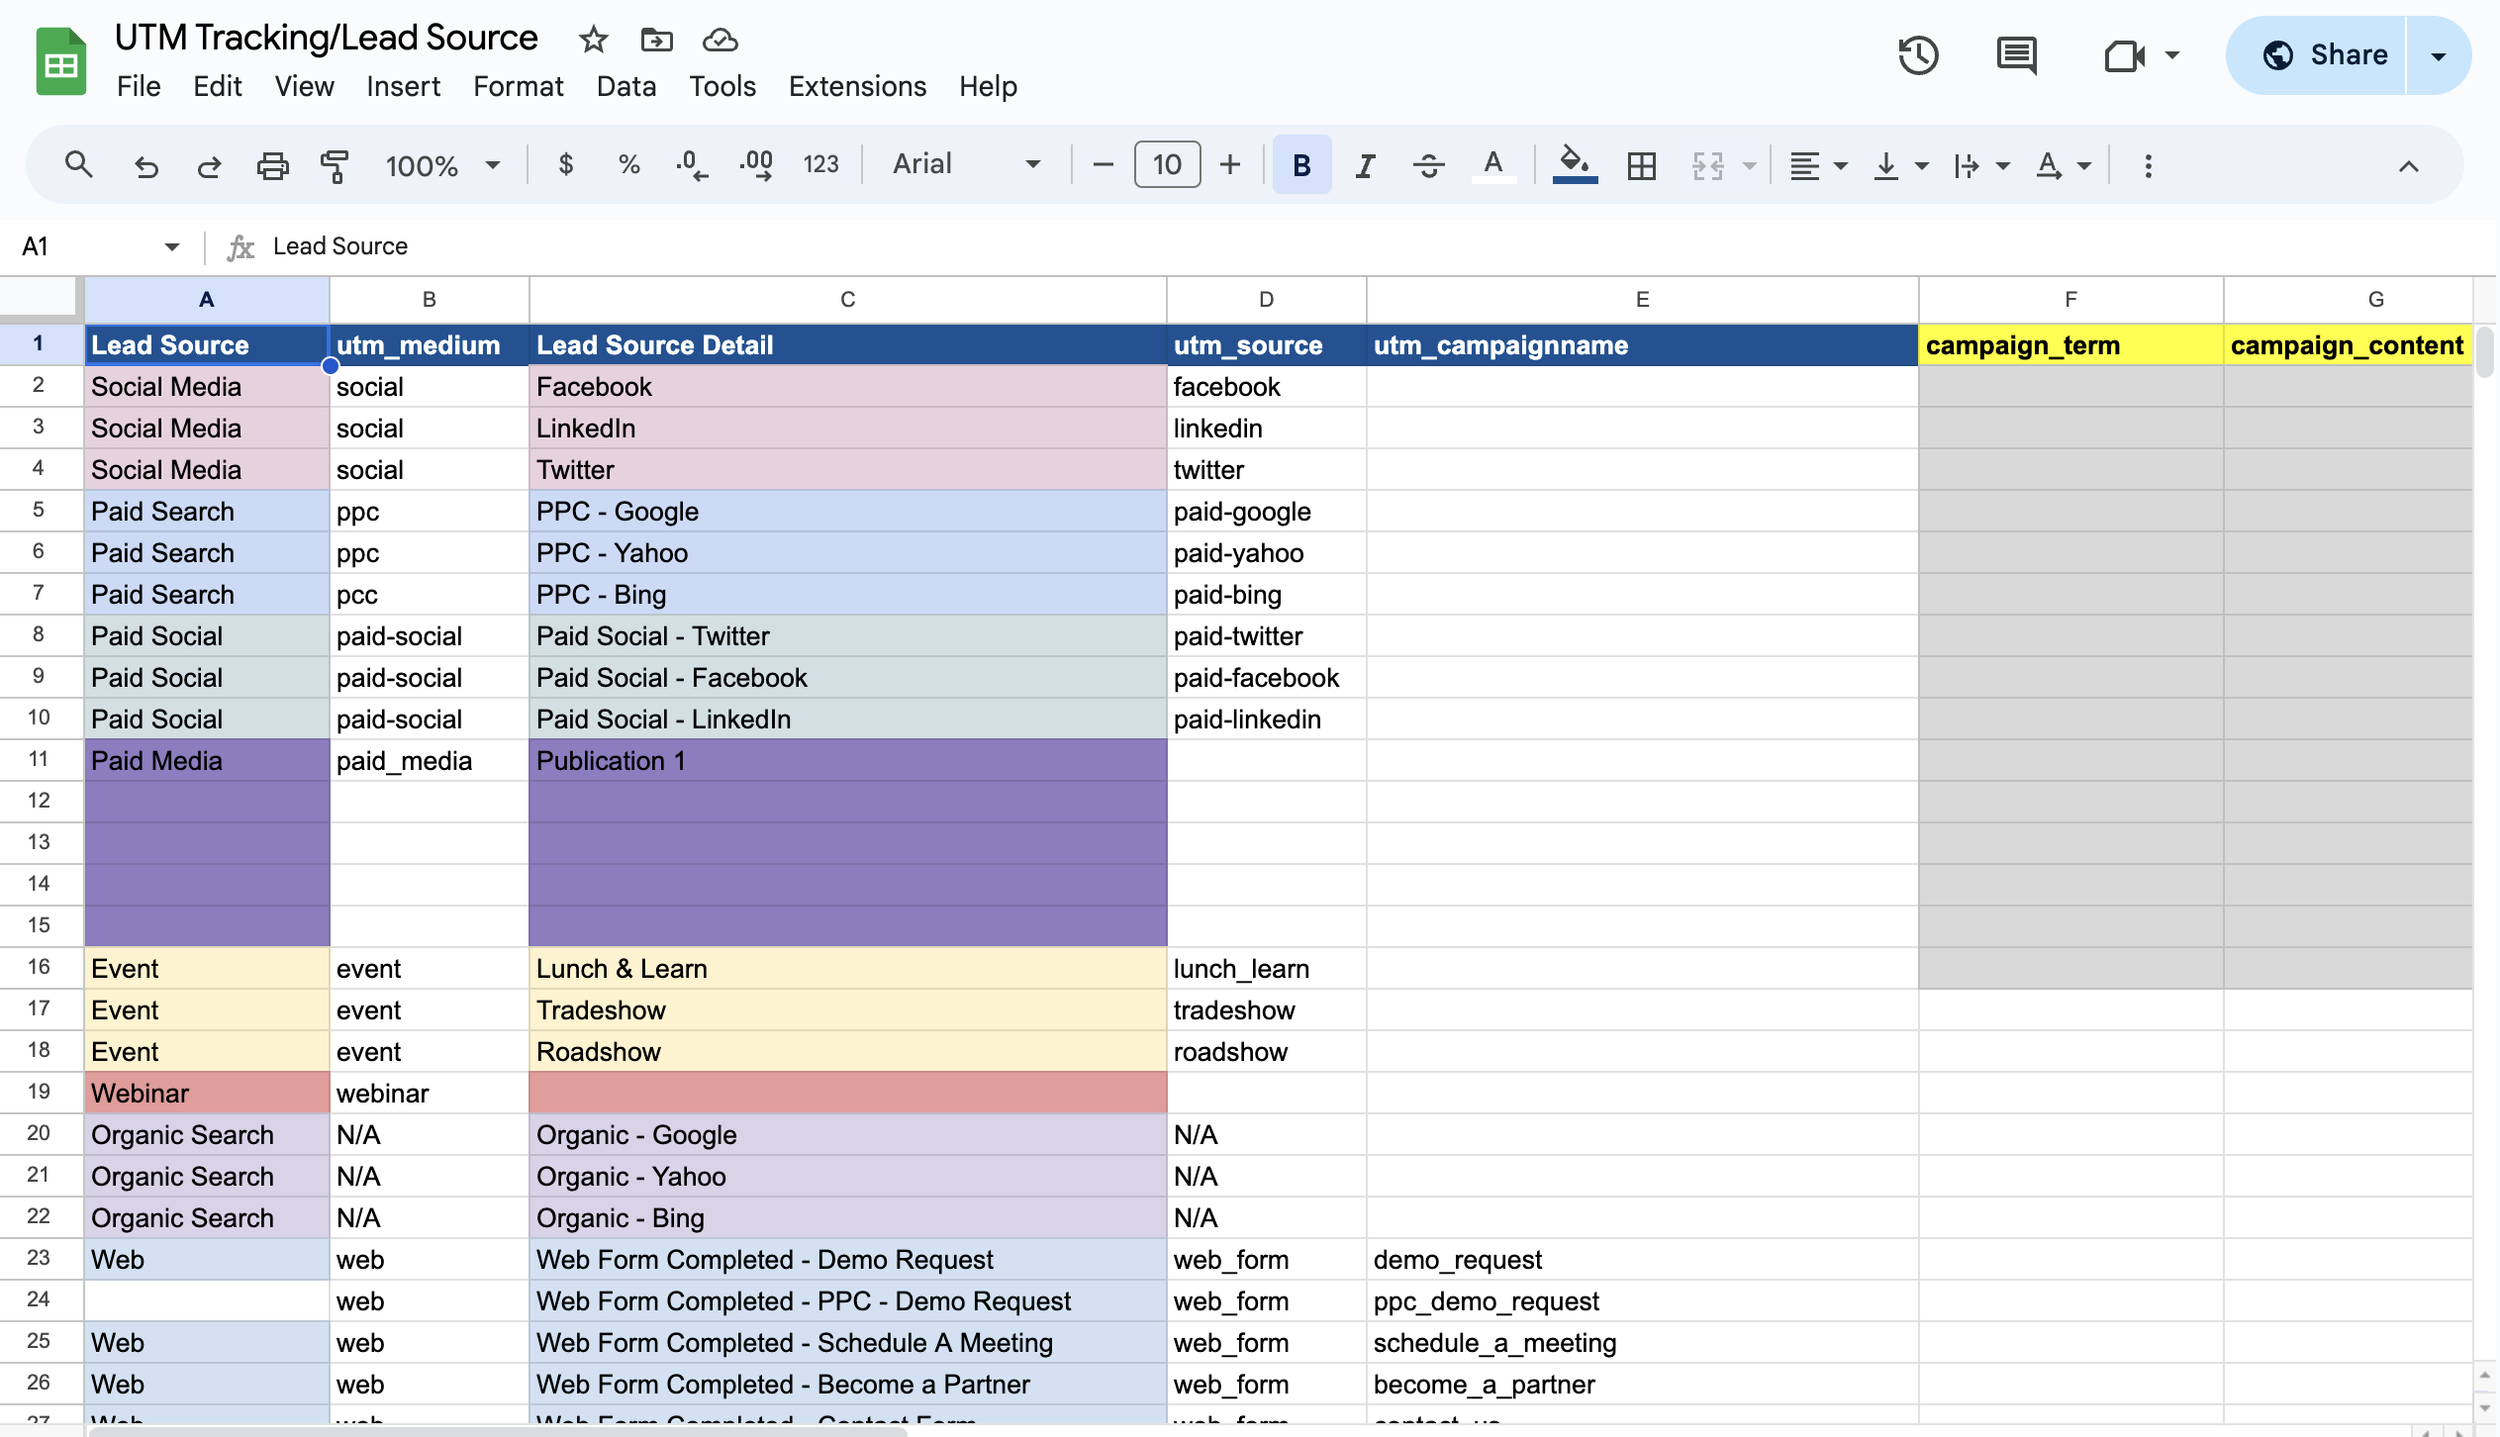This screenshot has width=2500, height=1437.
Task: Open the comments speech bubble icon
Action: tap(2015, 55)
